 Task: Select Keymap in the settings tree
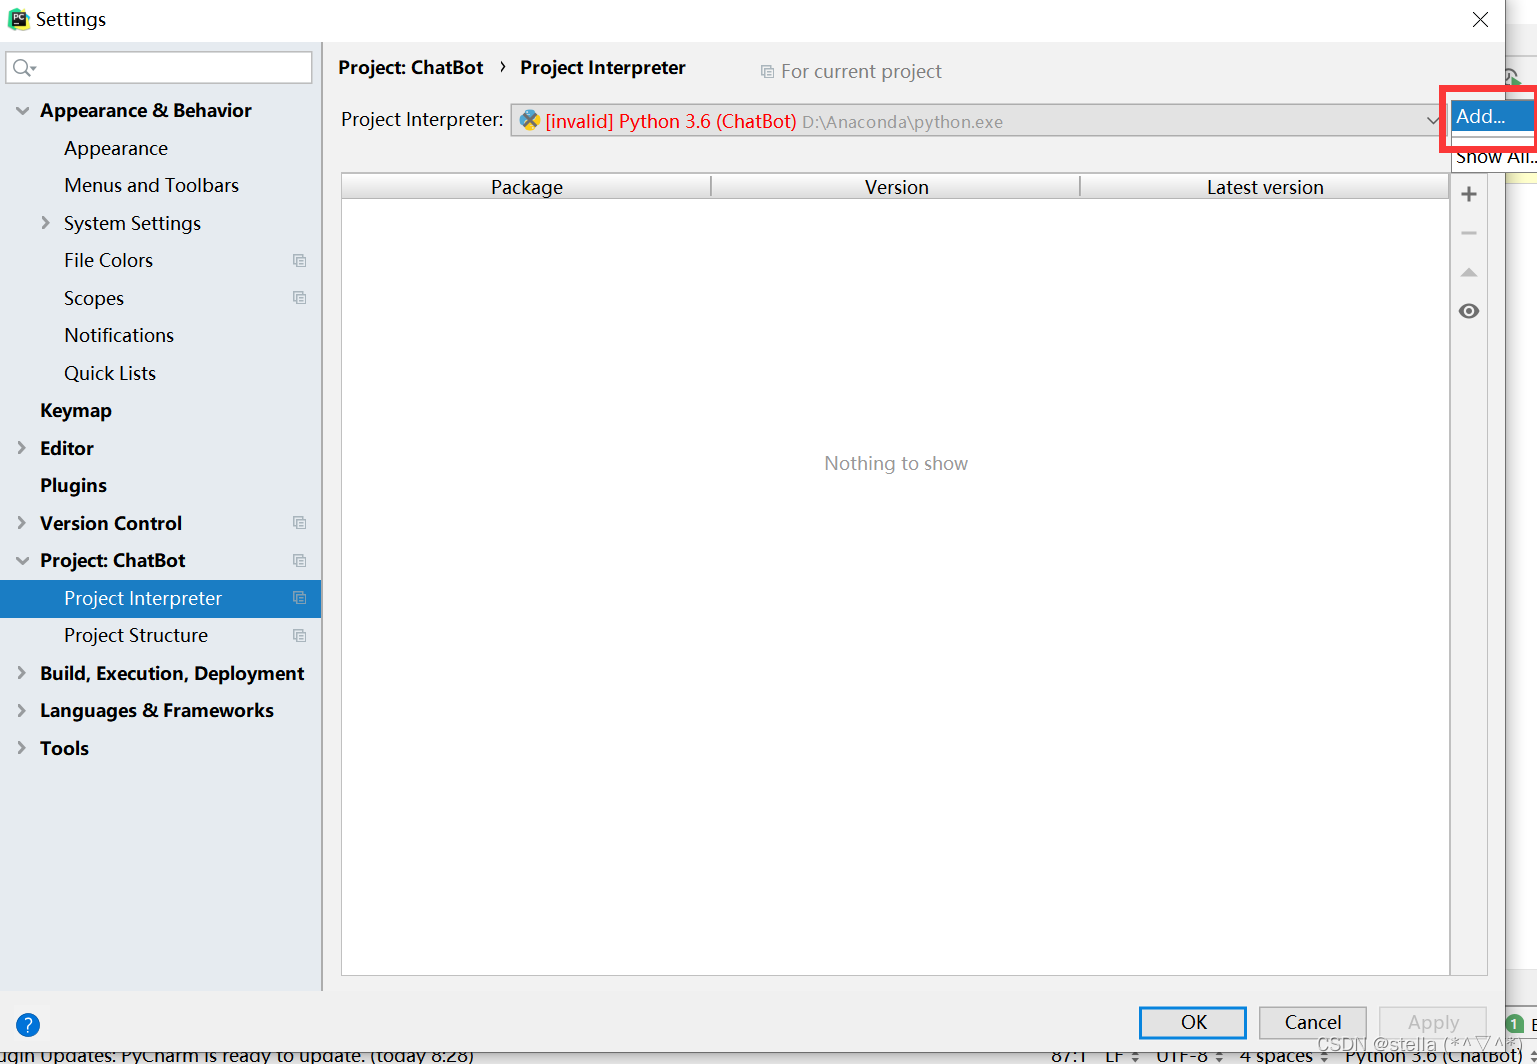click(x=76, y=410)
